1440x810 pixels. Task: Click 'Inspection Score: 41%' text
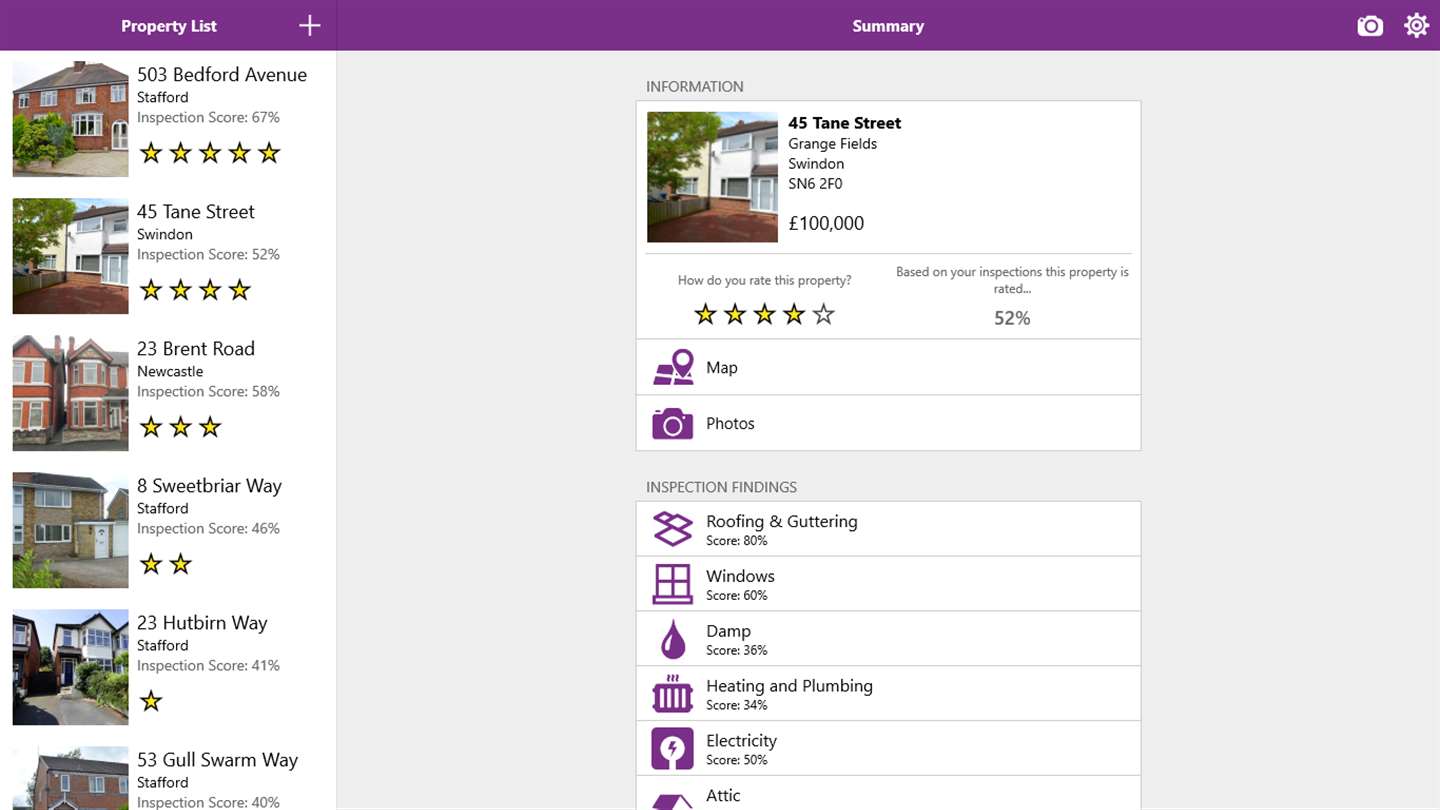(x=208, y=665)
